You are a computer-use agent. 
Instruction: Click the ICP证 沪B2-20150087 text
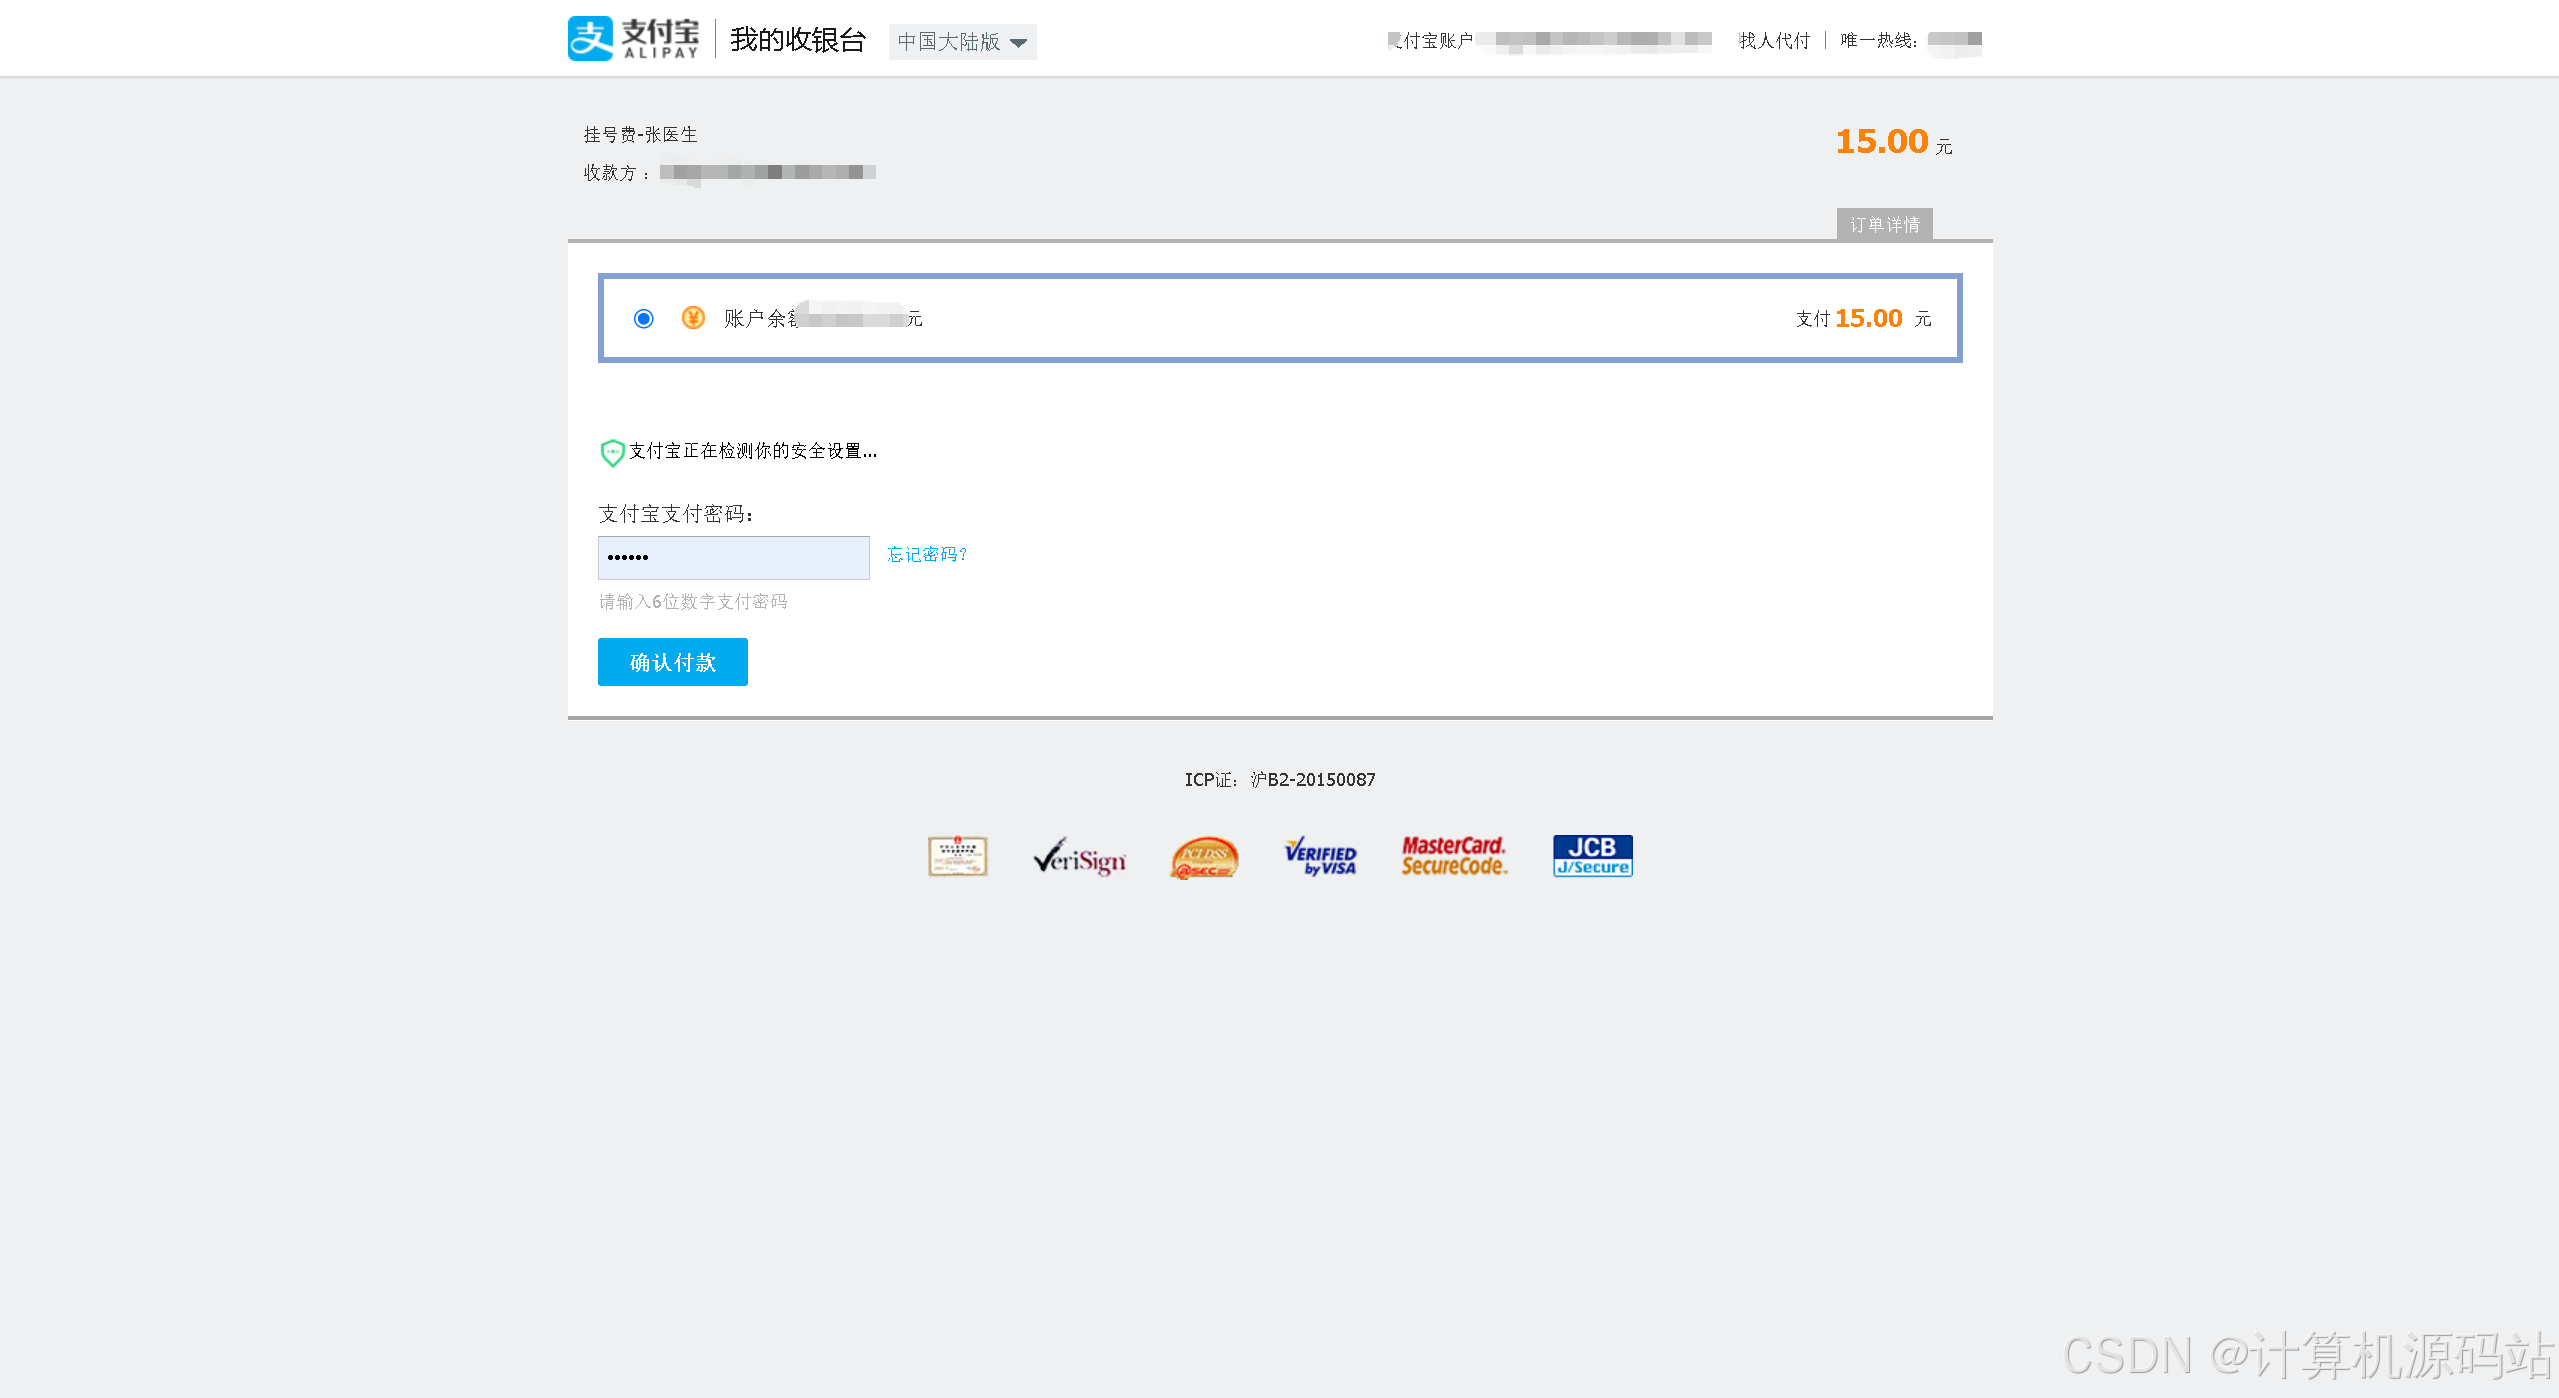click(x=1280, y=780)
